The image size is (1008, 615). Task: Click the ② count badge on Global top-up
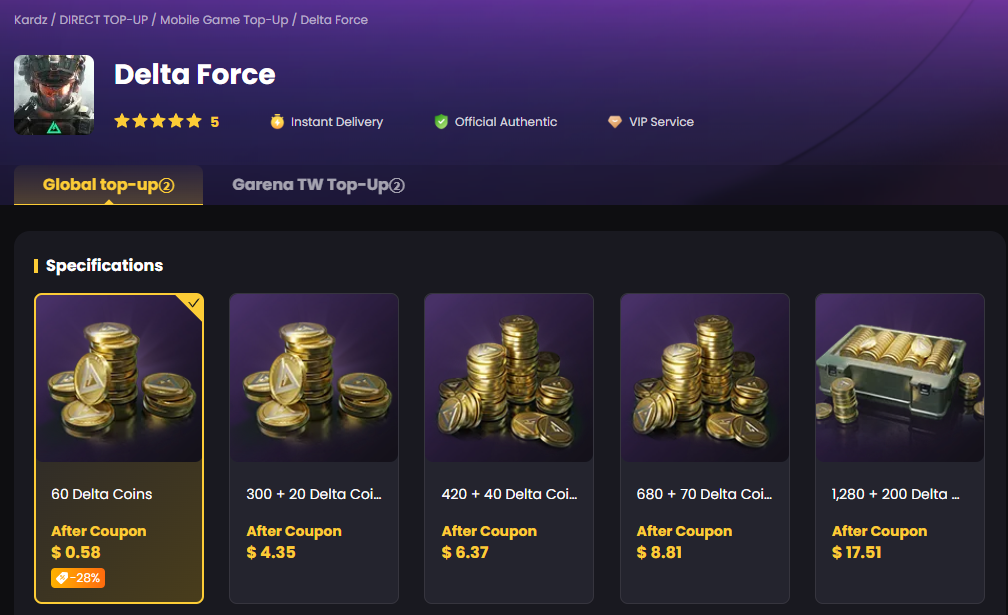(x=167, y=184)
